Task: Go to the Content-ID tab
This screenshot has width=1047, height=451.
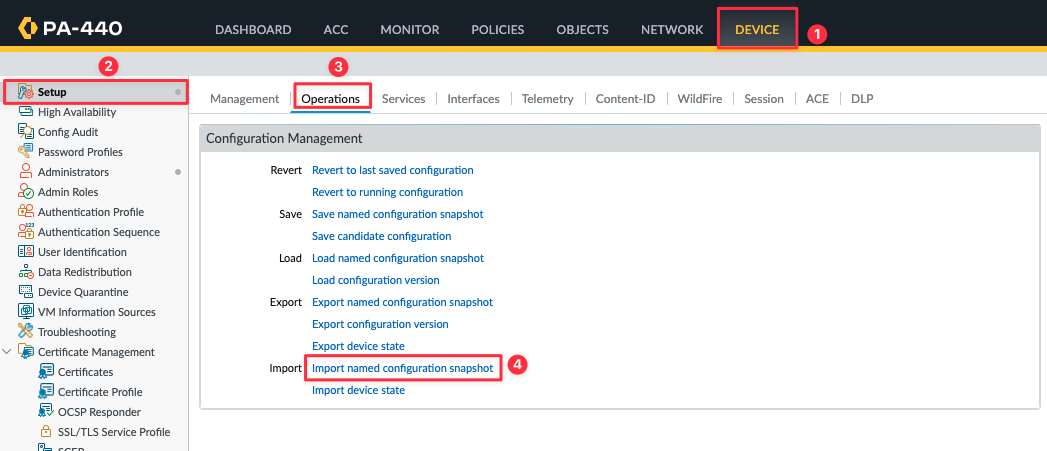Action: tap(626, 99)
